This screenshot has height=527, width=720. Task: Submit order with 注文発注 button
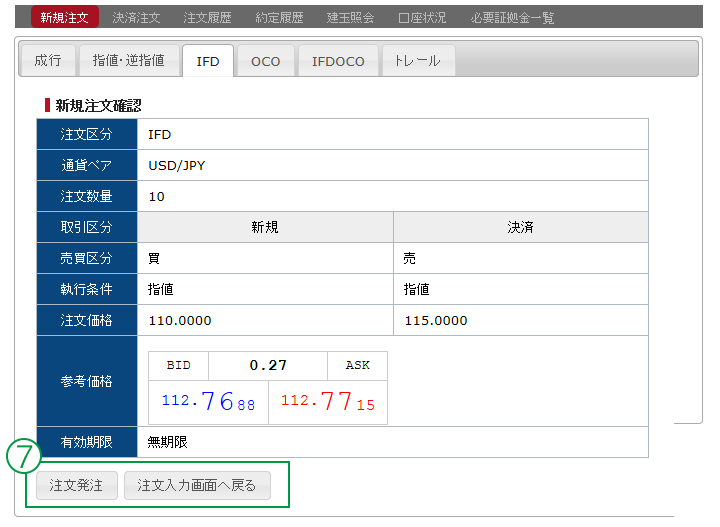(x=77, y=485)
